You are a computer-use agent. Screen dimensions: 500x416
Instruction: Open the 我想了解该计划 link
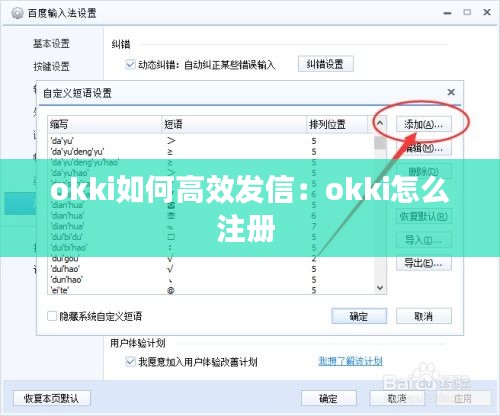click(350, 361)
